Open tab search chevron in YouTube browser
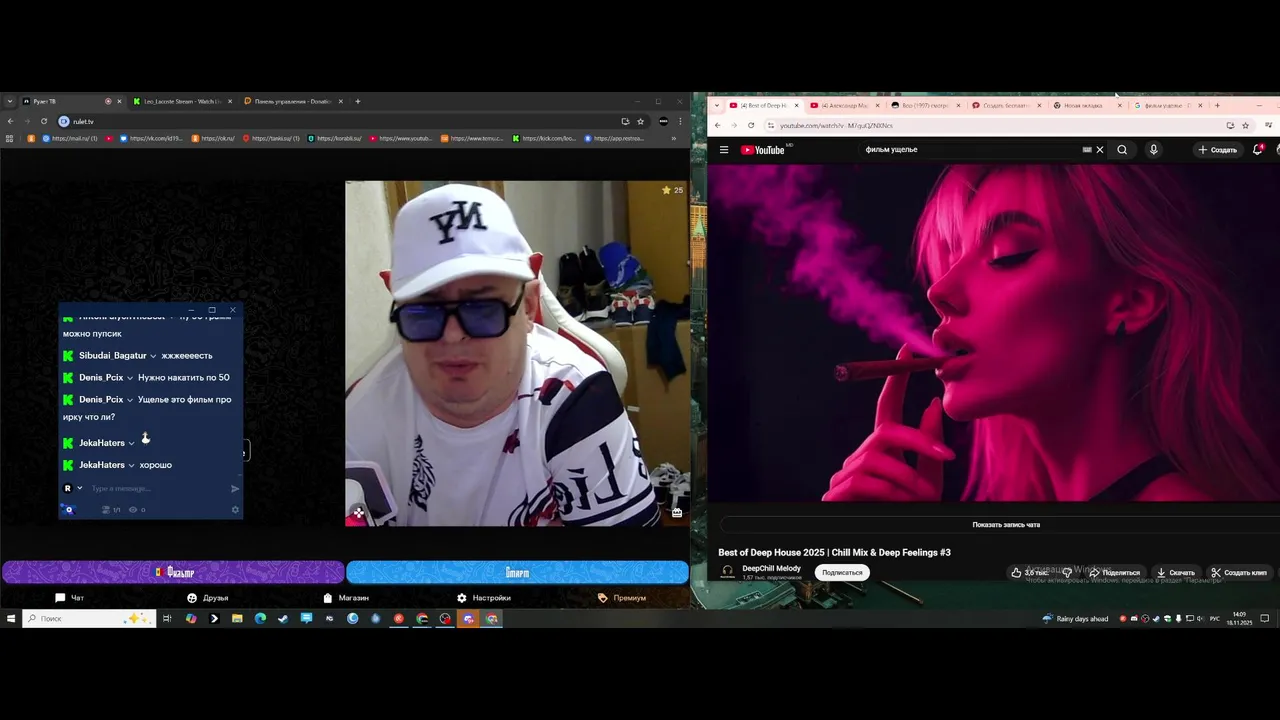This screenshot has width=1280, height=720. tap(717, 105)
